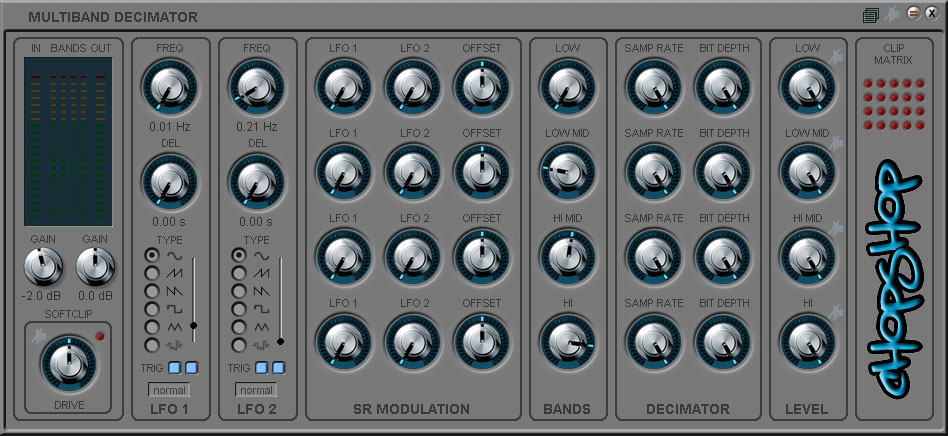The height and width of the screenshot is (436, 948).
Task: Click the square waveform icon in LFO 2
Action: (262, 309)
